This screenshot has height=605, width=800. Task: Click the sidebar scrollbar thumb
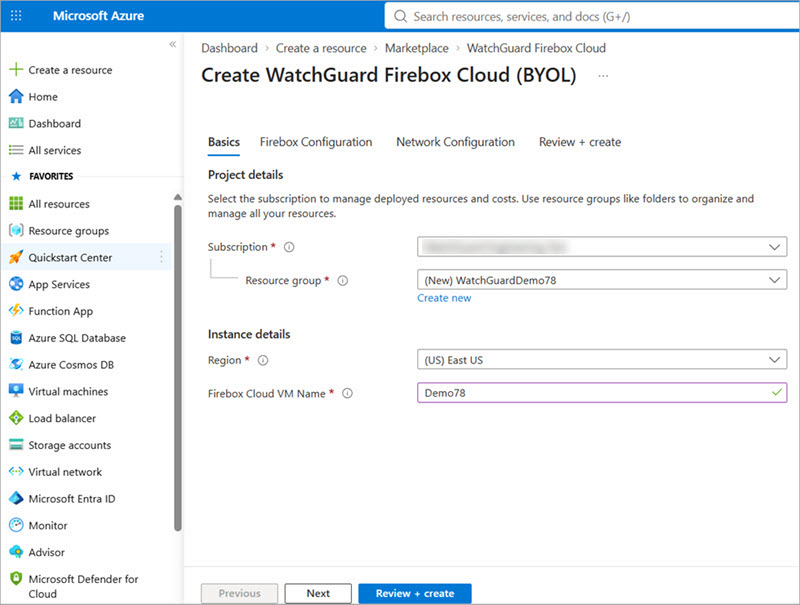pos(178,367)
